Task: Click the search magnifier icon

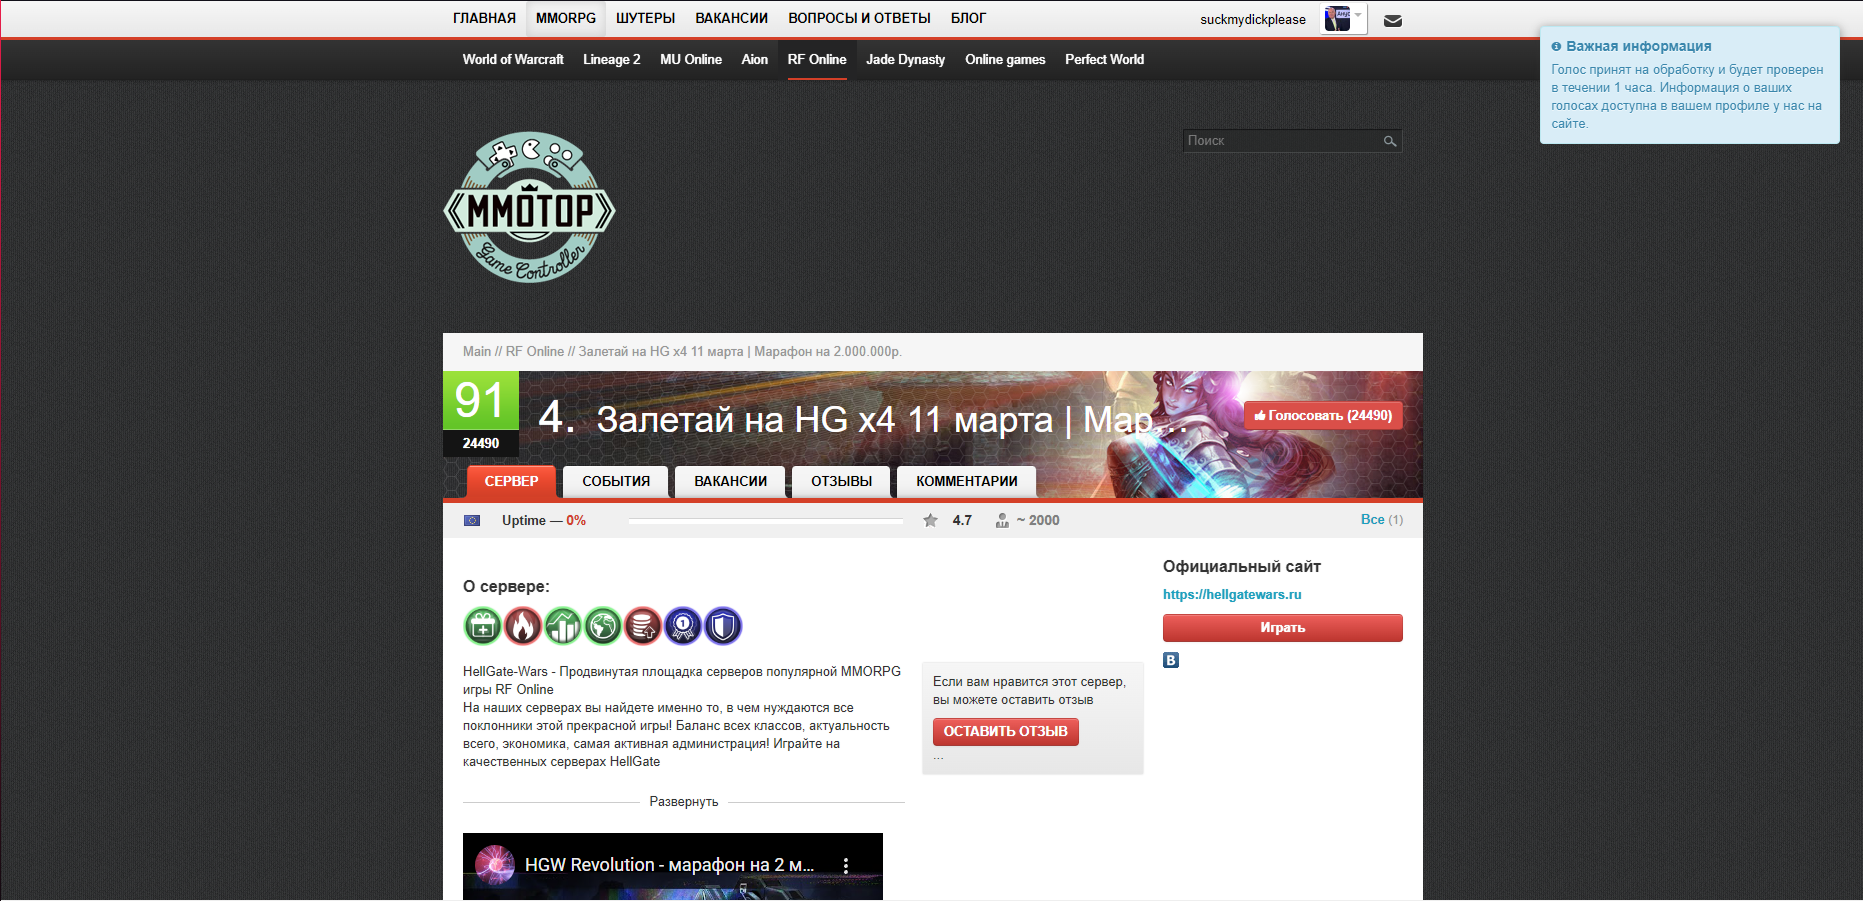Action: 1390,141
